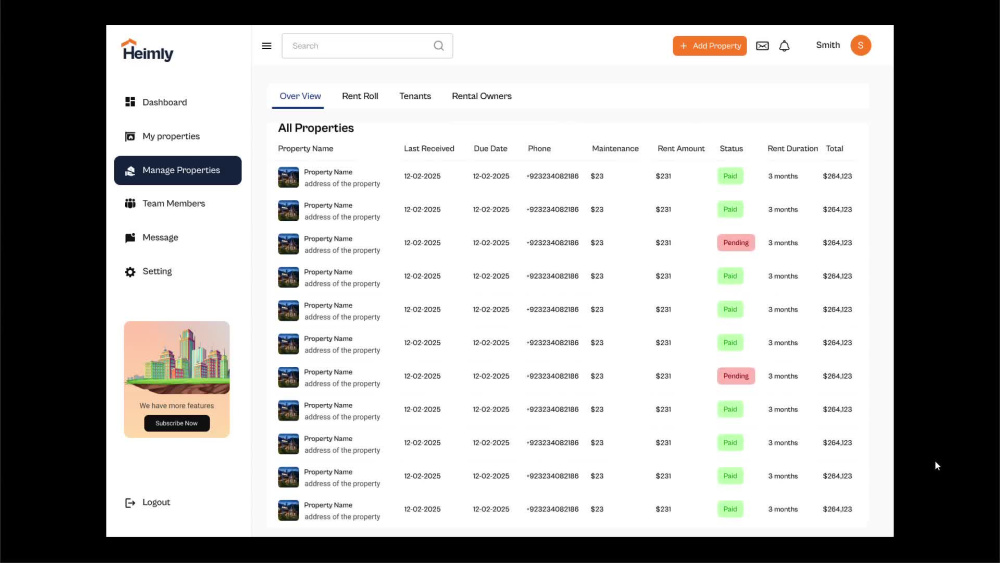The width and height of the screenshot is (1000, 563).
Task: Click the All Properties heading
Action: click(316, 128)
